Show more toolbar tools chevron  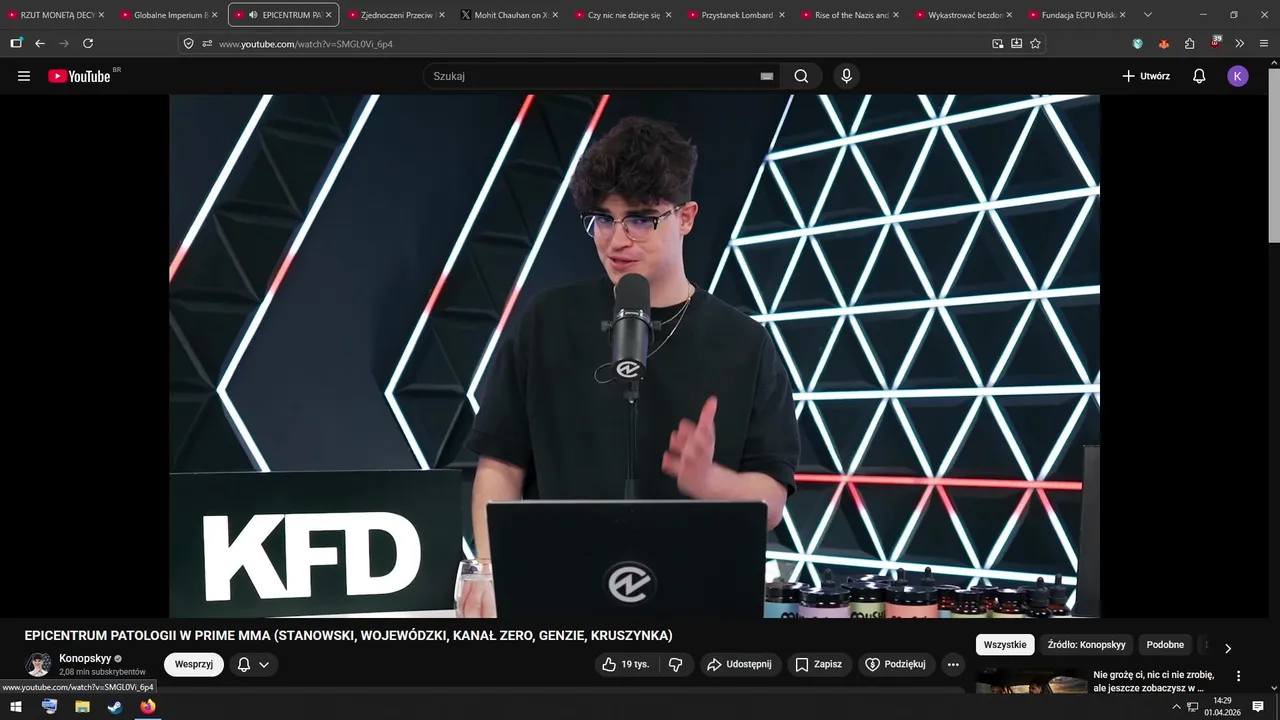click(1239, 43)
